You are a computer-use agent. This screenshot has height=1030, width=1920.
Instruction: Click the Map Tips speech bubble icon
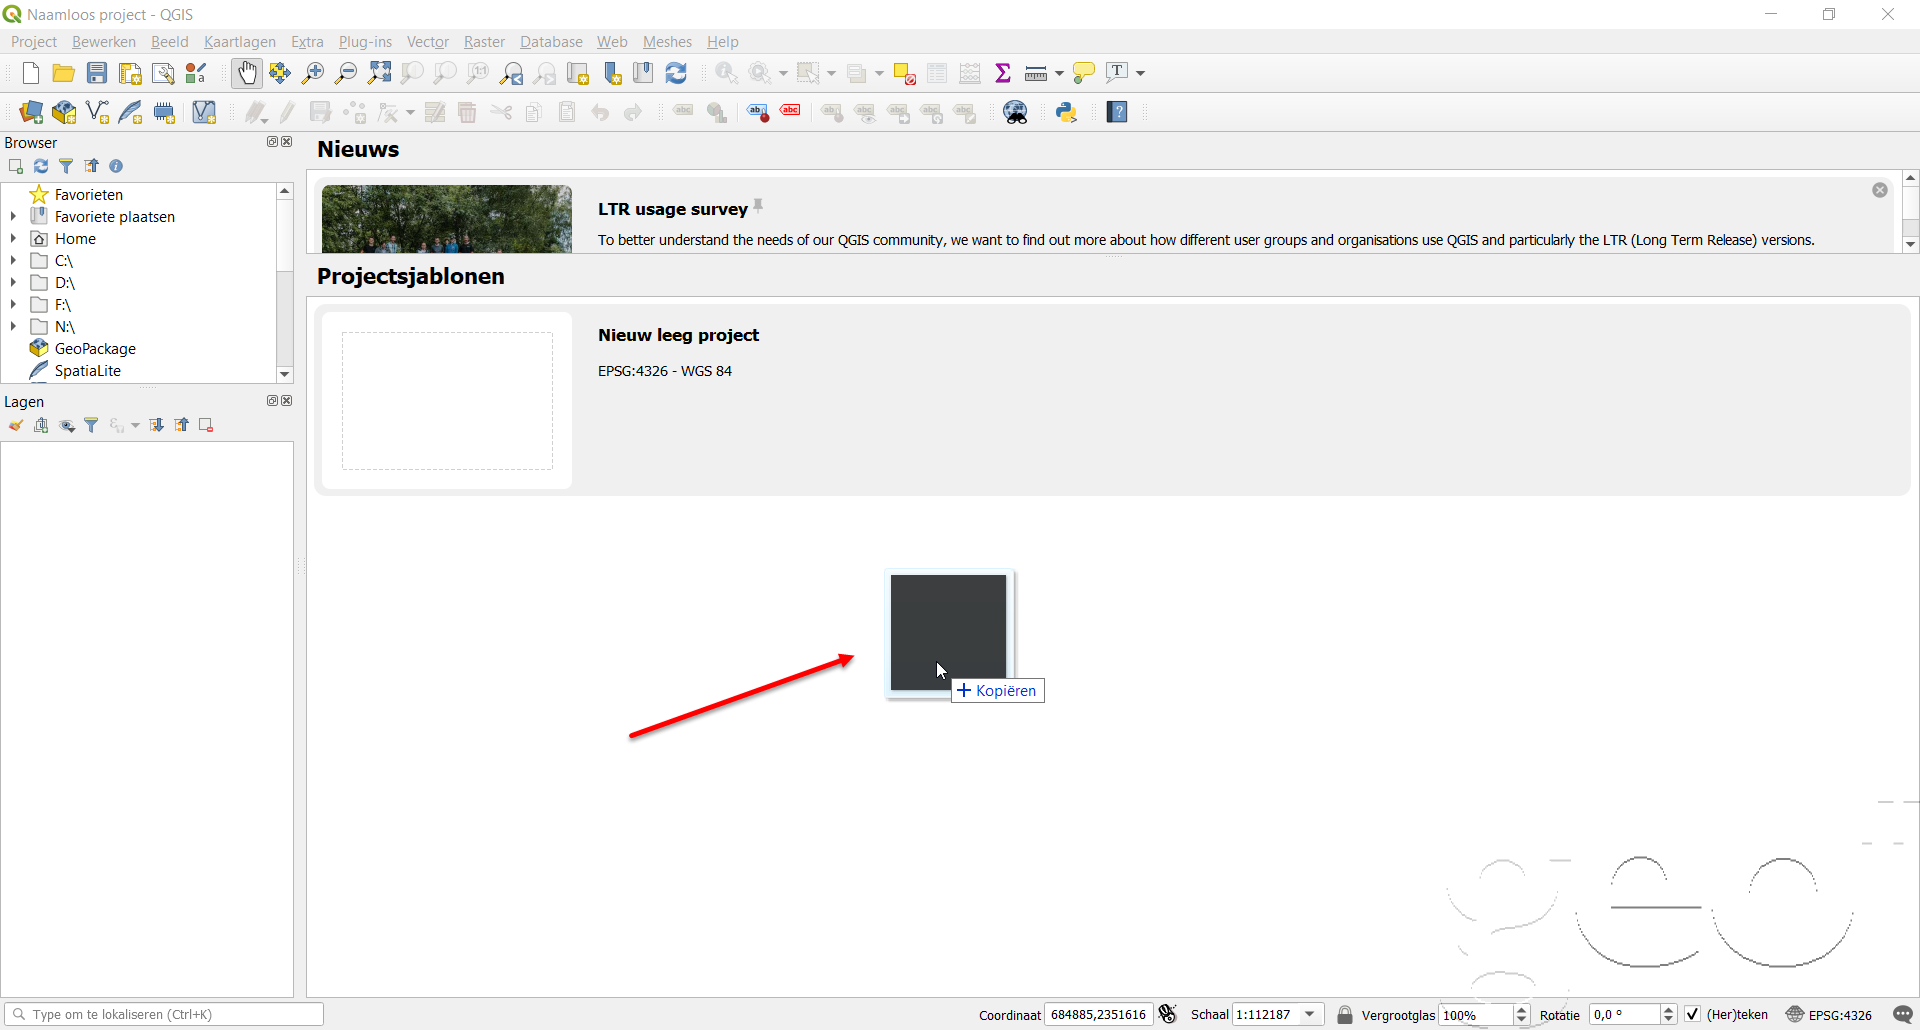tap(1084, 73)
